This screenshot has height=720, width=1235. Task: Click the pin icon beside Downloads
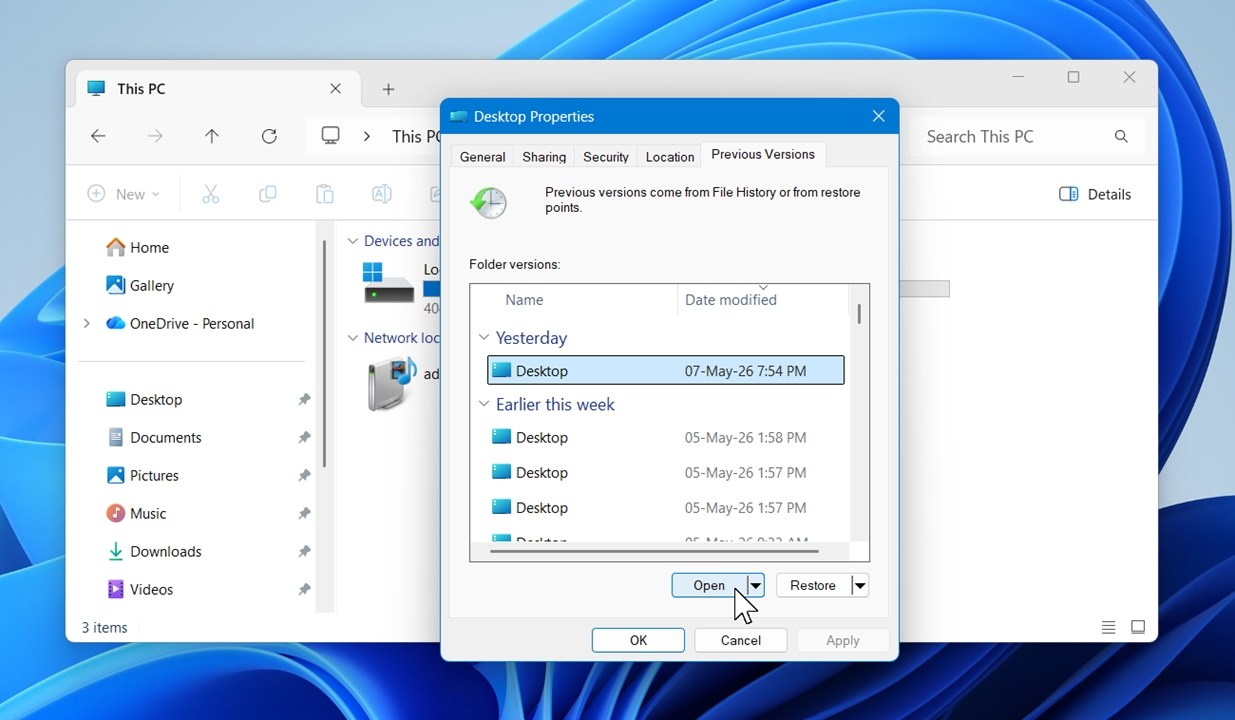coord(304,551)
